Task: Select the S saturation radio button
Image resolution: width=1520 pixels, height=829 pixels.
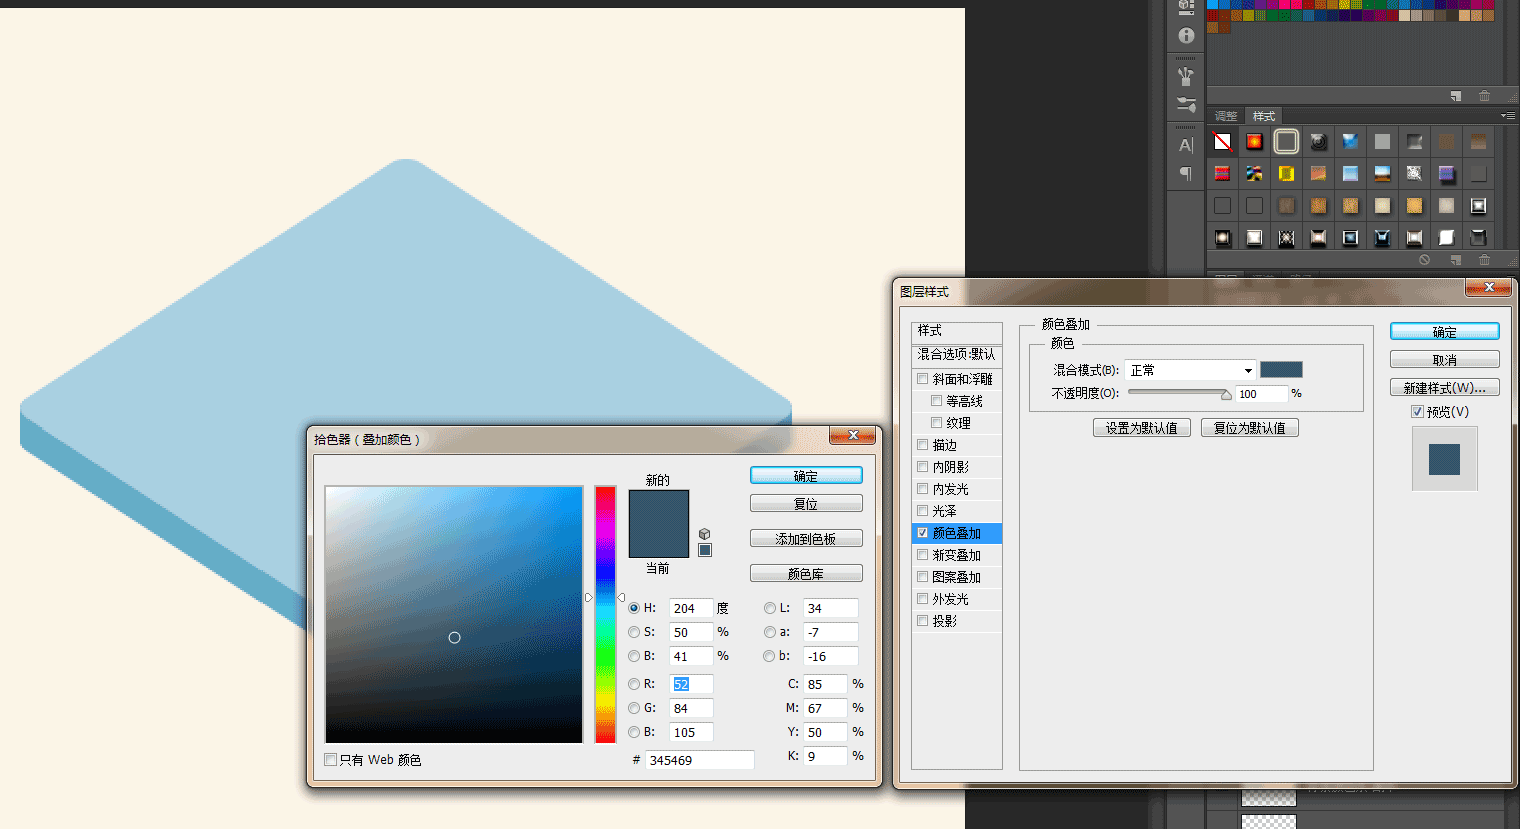Action: (x=634, y=632)
